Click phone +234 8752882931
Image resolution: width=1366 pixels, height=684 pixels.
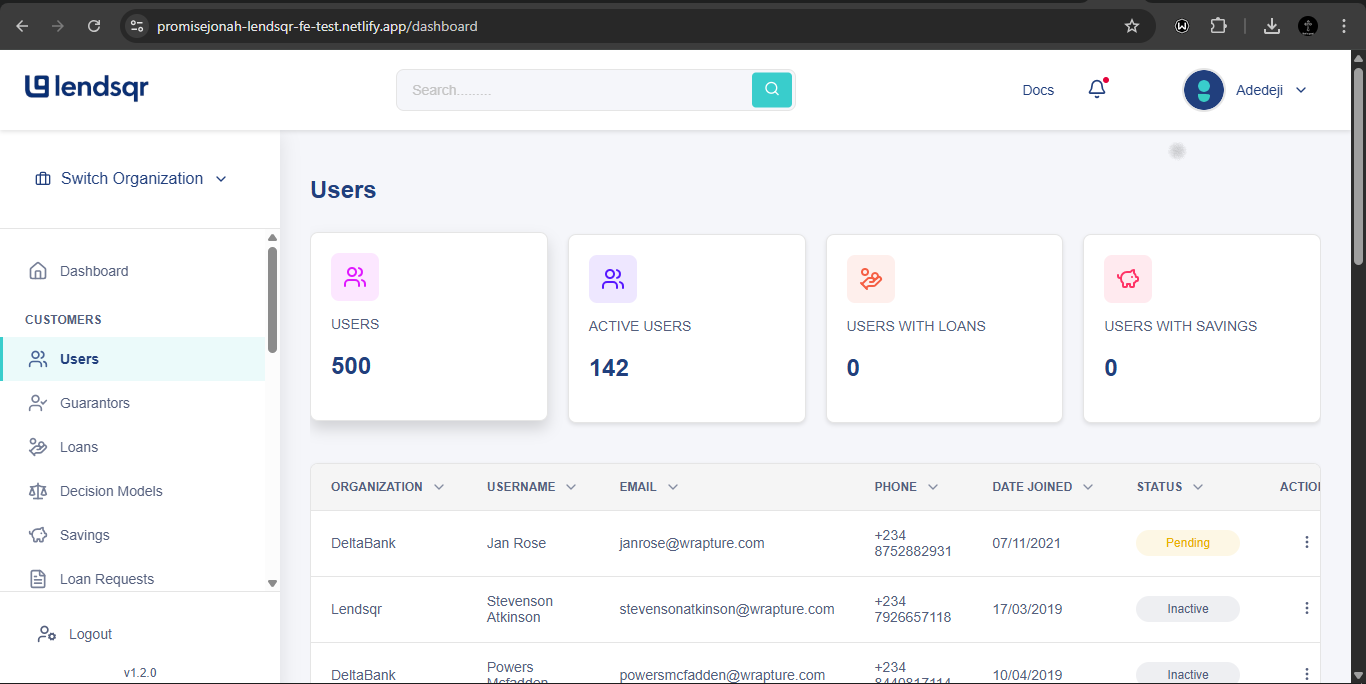tap(913, 543)
